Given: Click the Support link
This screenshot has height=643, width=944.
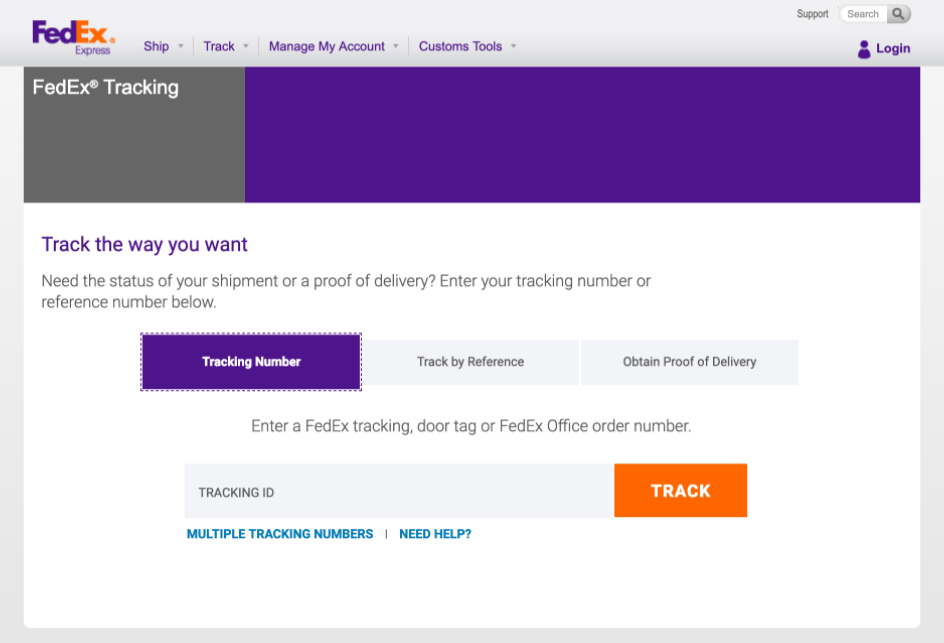Looking at the screenshot, I should (x=812, y=14).
